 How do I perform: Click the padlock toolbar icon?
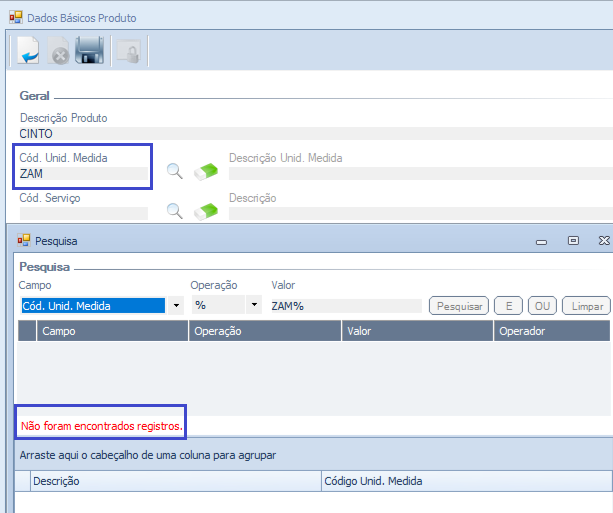point(129,51)
